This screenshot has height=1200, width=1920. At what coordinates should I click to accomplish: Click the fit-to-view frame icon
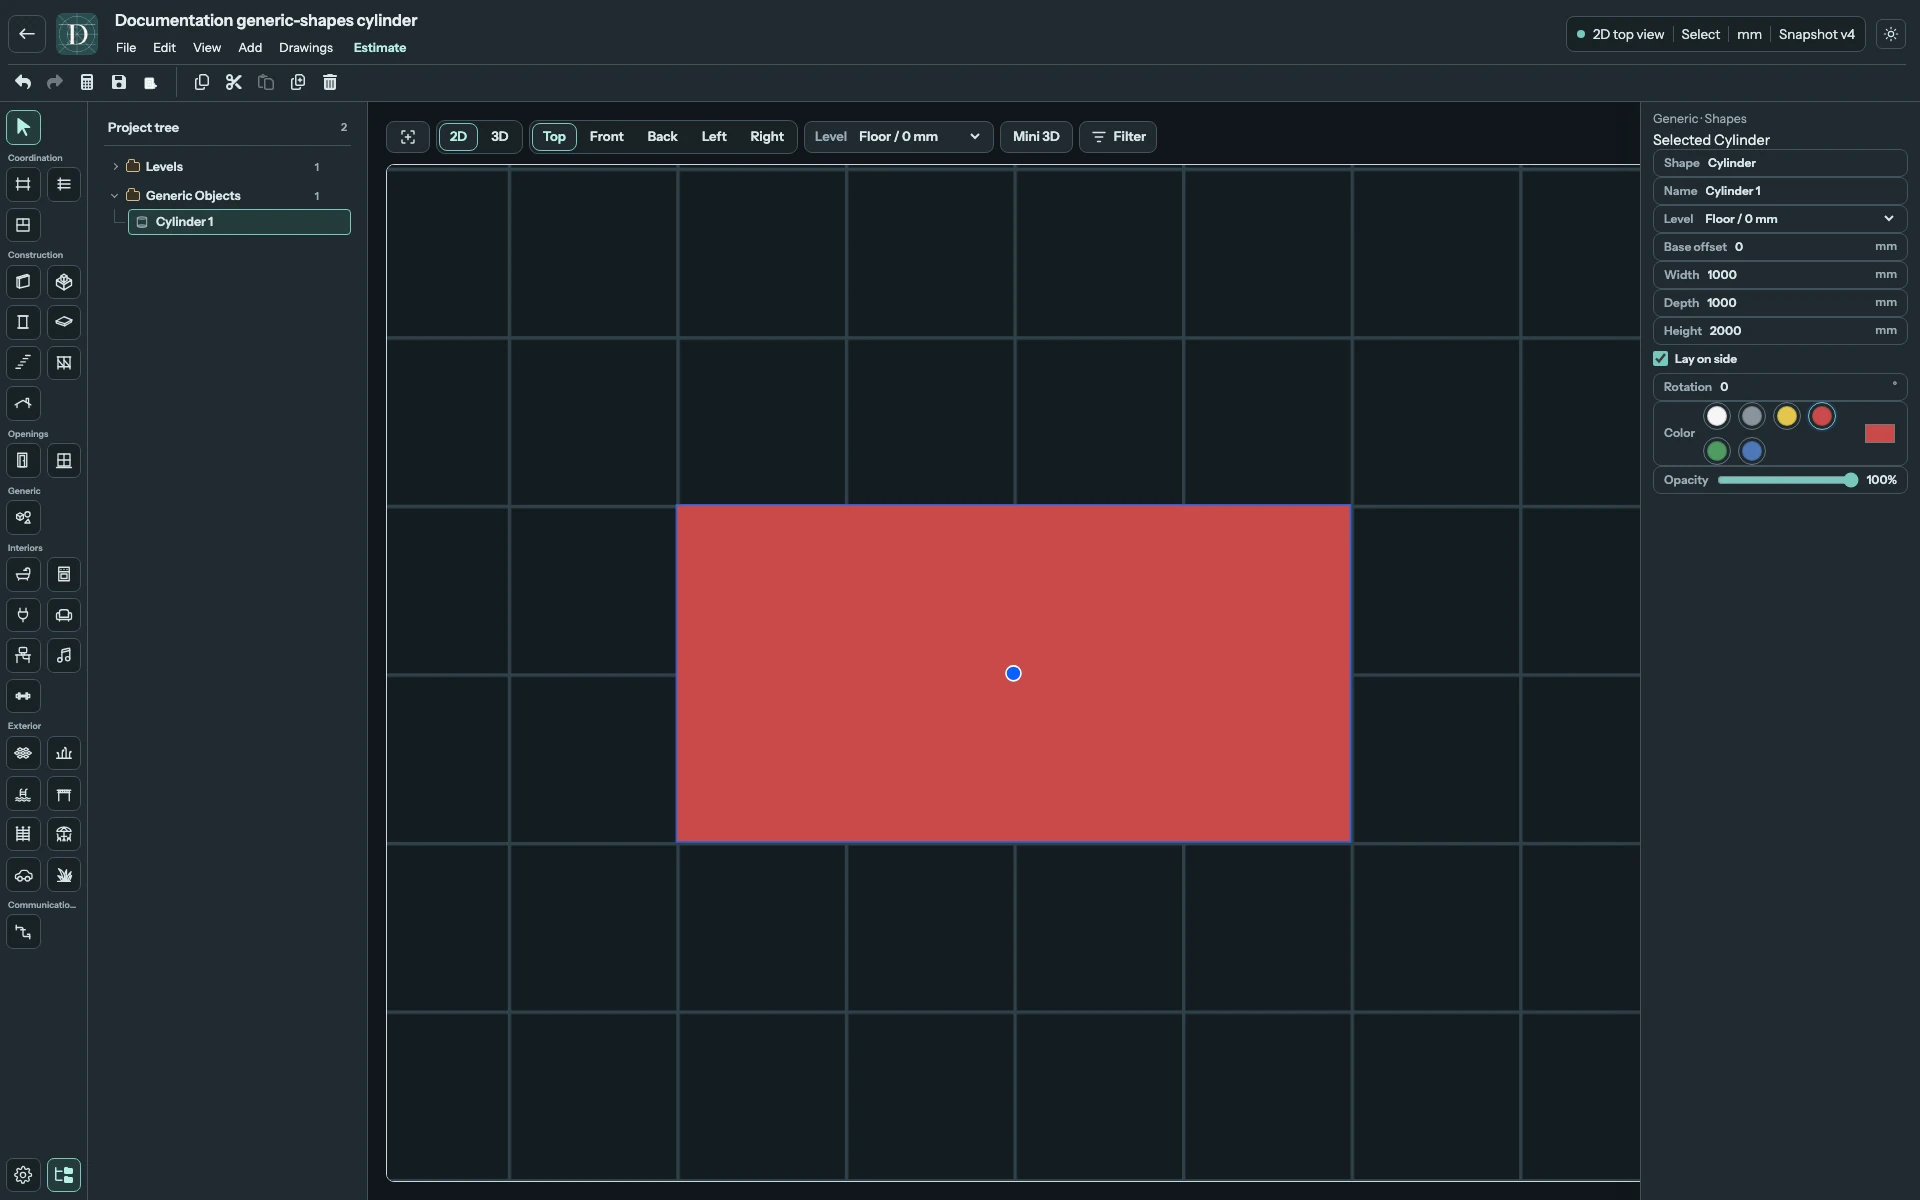[408, 137]
